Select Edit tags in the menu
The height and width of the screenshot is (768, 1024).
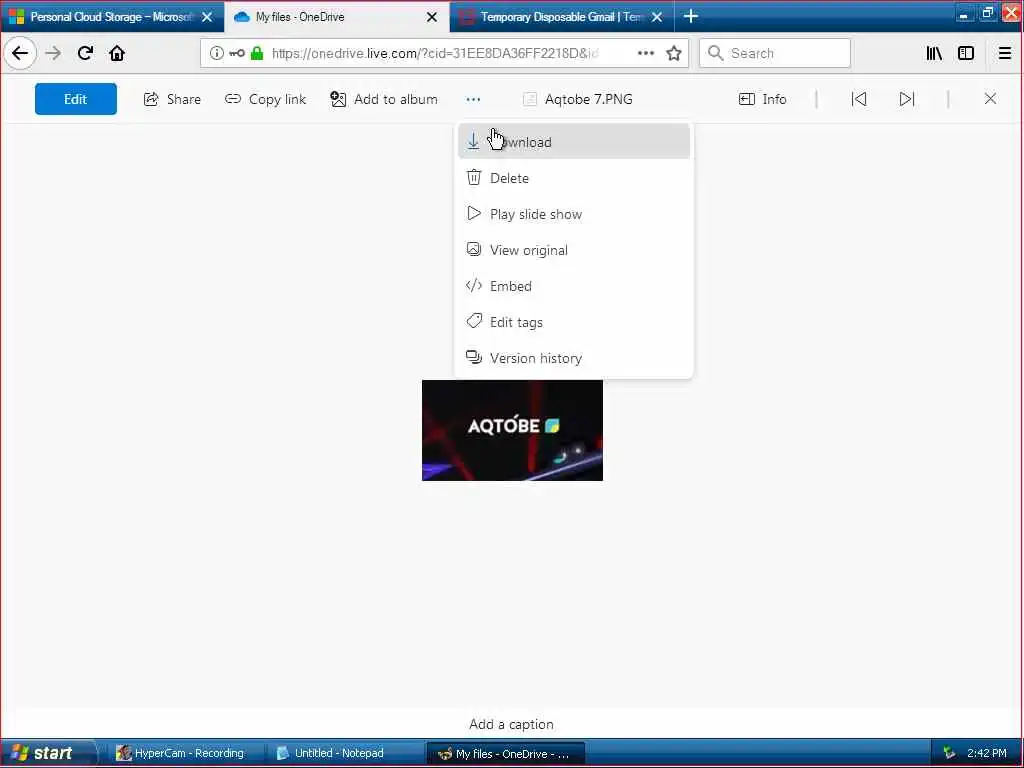(573, 322)
